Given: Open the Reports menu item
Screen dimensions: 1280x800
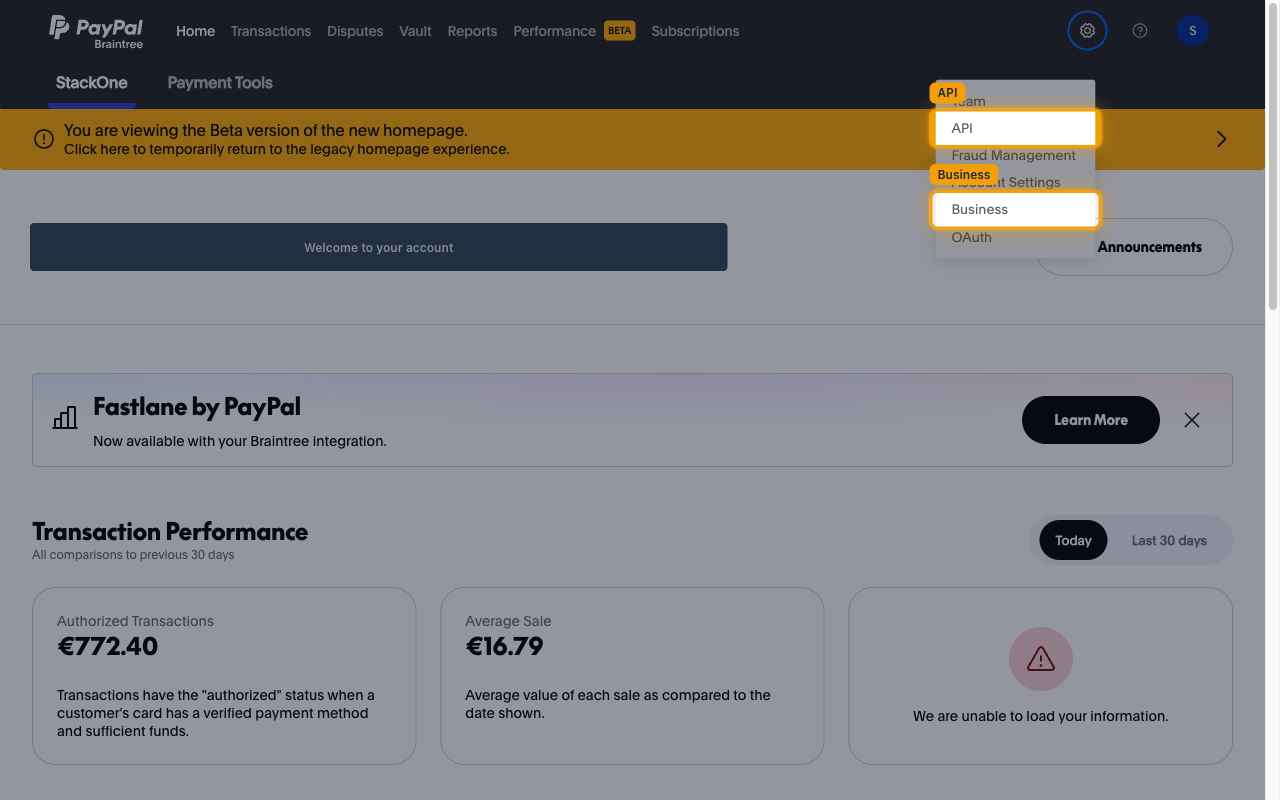Looking at the screenshot, I should click(x=472, y=31).
